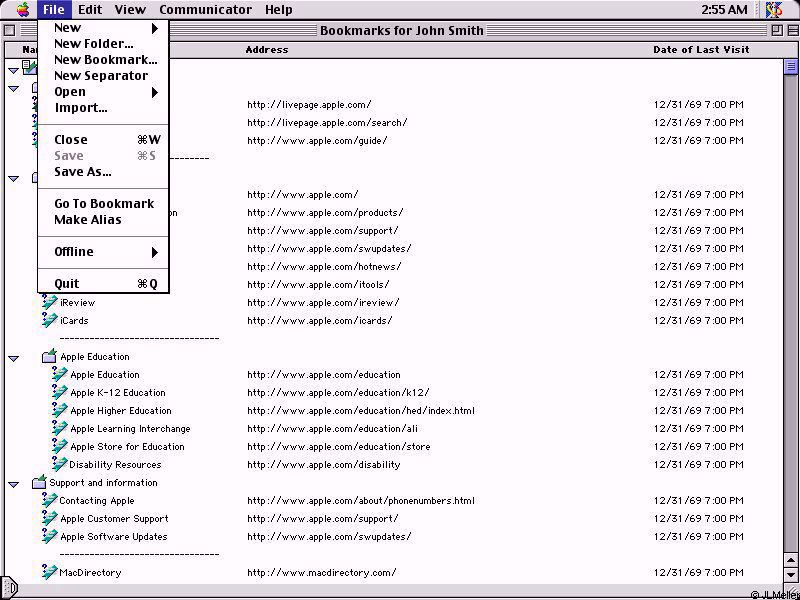The image size is (800, 600).
Task: Open the Edit menu
Action: click(90, 9)
